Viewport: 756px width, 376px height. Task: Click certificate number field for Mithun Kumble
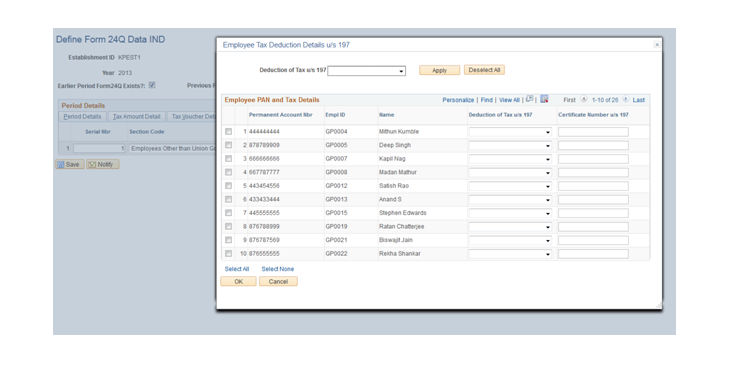[593, 132]
